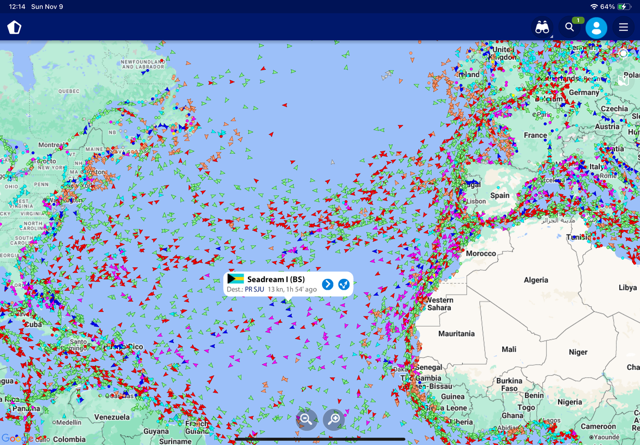This screenshot has width=640, height=445.
Task: Tap the Wi-Fi status icon
Action: point(594,6)
